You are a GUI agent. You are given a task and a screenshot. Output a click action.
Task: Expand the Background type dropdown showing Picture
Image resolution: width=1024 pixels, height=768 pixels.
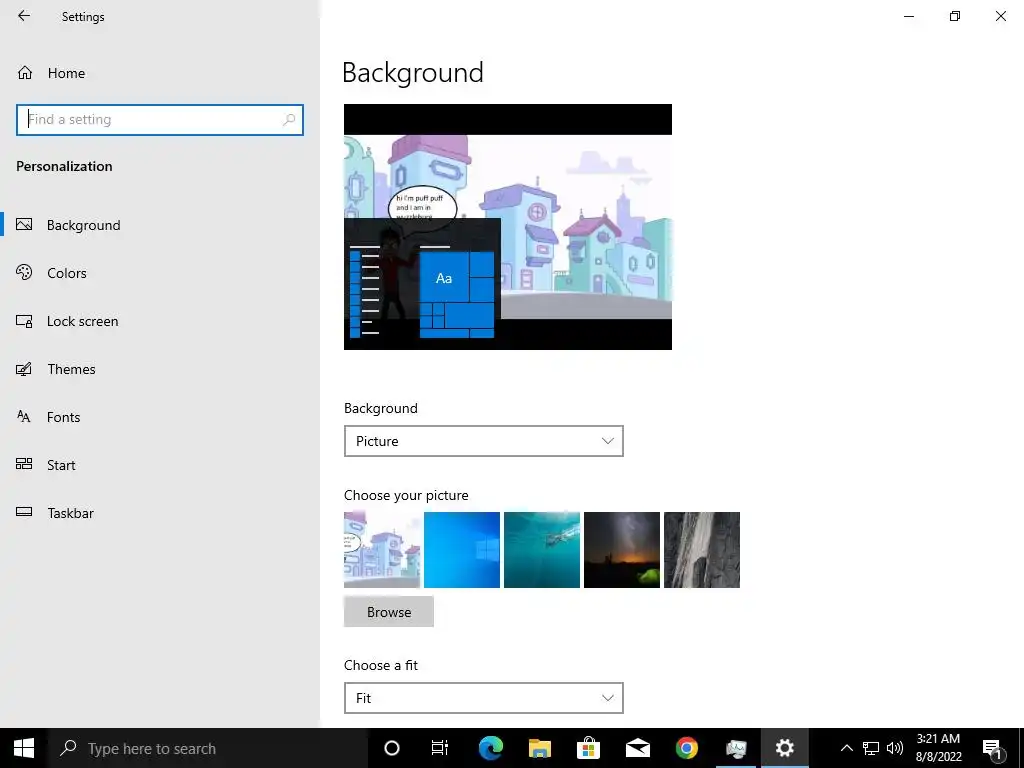click(x=484, y=441)
